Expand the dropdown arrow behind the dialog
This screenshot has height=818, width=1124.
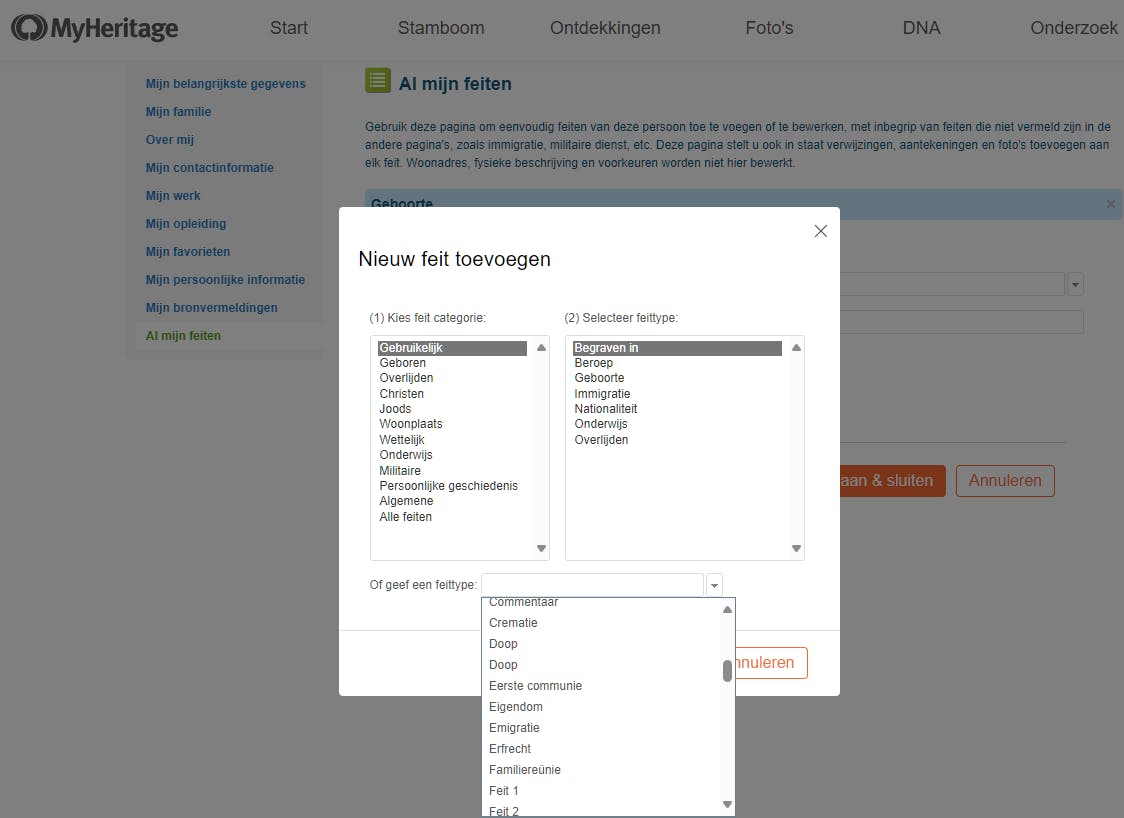point(1075,285)
